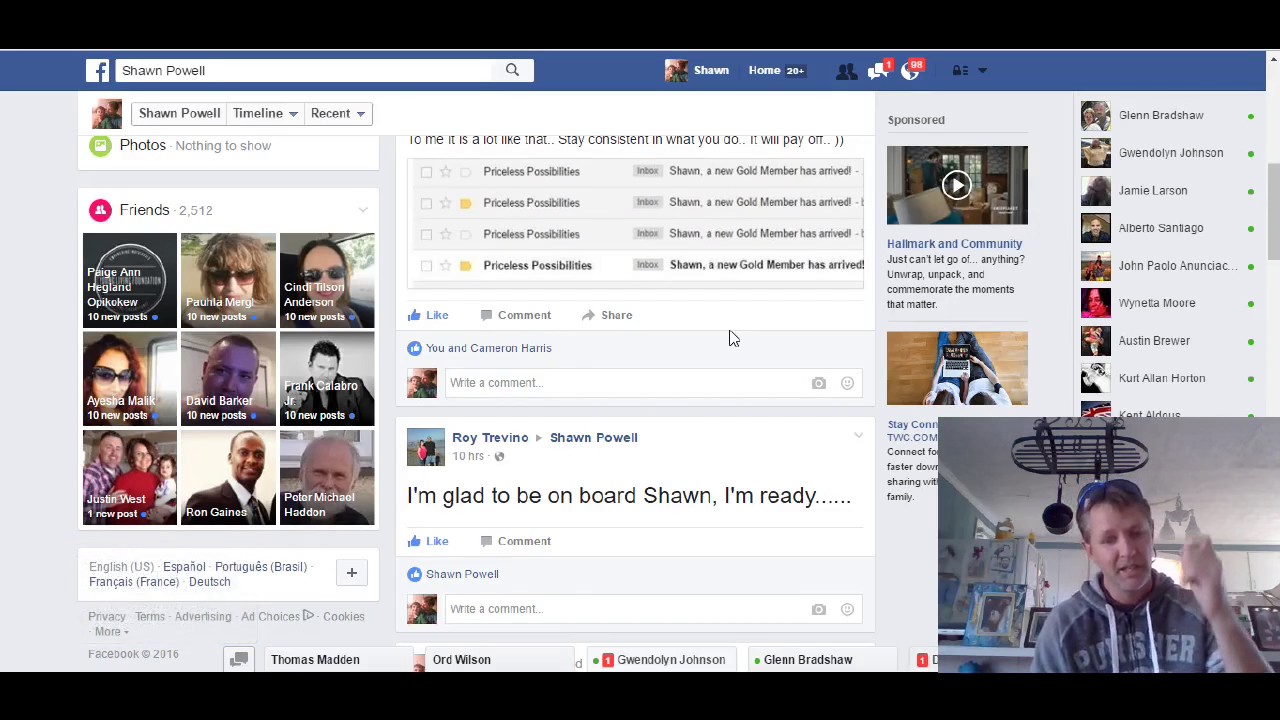Go to Home in the top bar
Viewport: 1280px width, 720px height.
[x=764, y=70]
